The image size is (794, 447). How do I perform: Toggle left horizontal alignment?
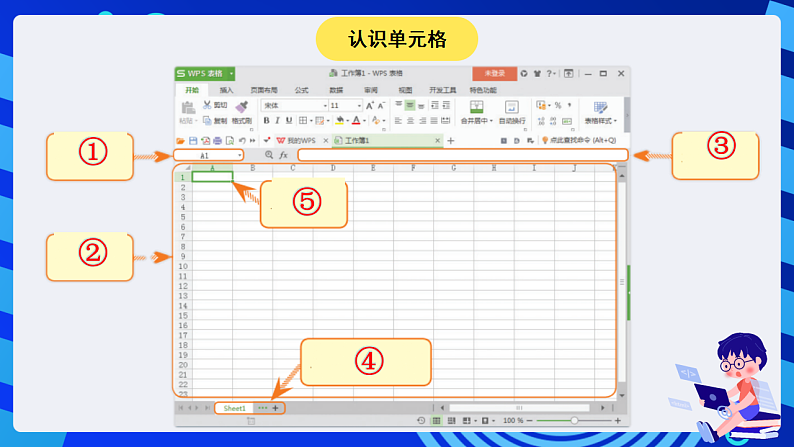coord(398,120)
